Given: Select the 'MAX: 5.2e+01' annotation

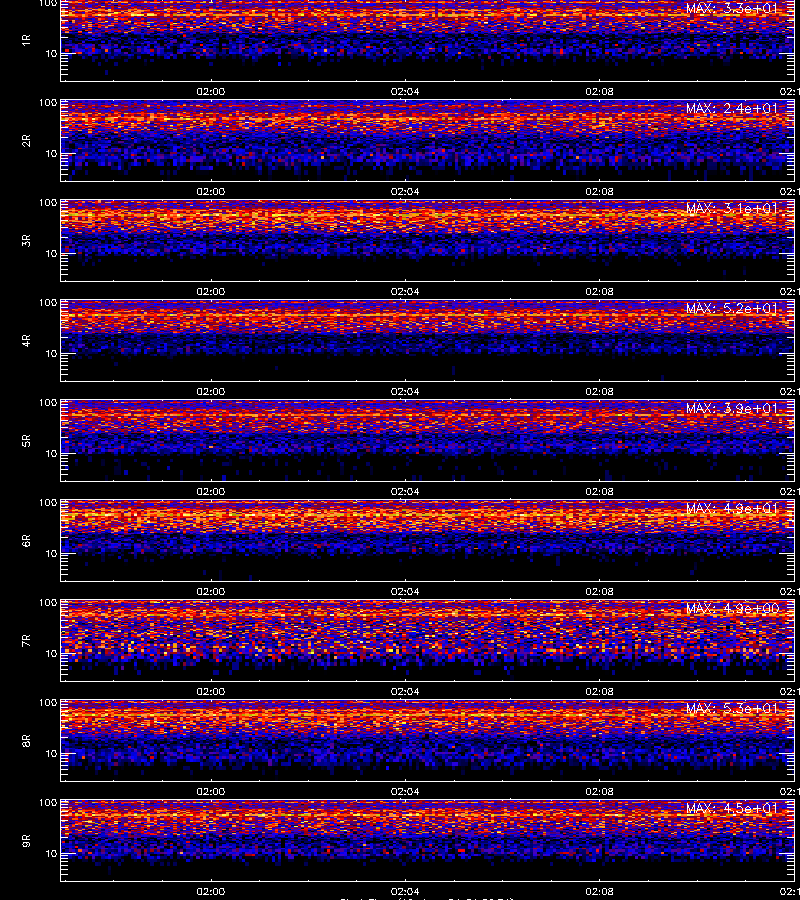Looking at the screenshot, I should (732, 308).
